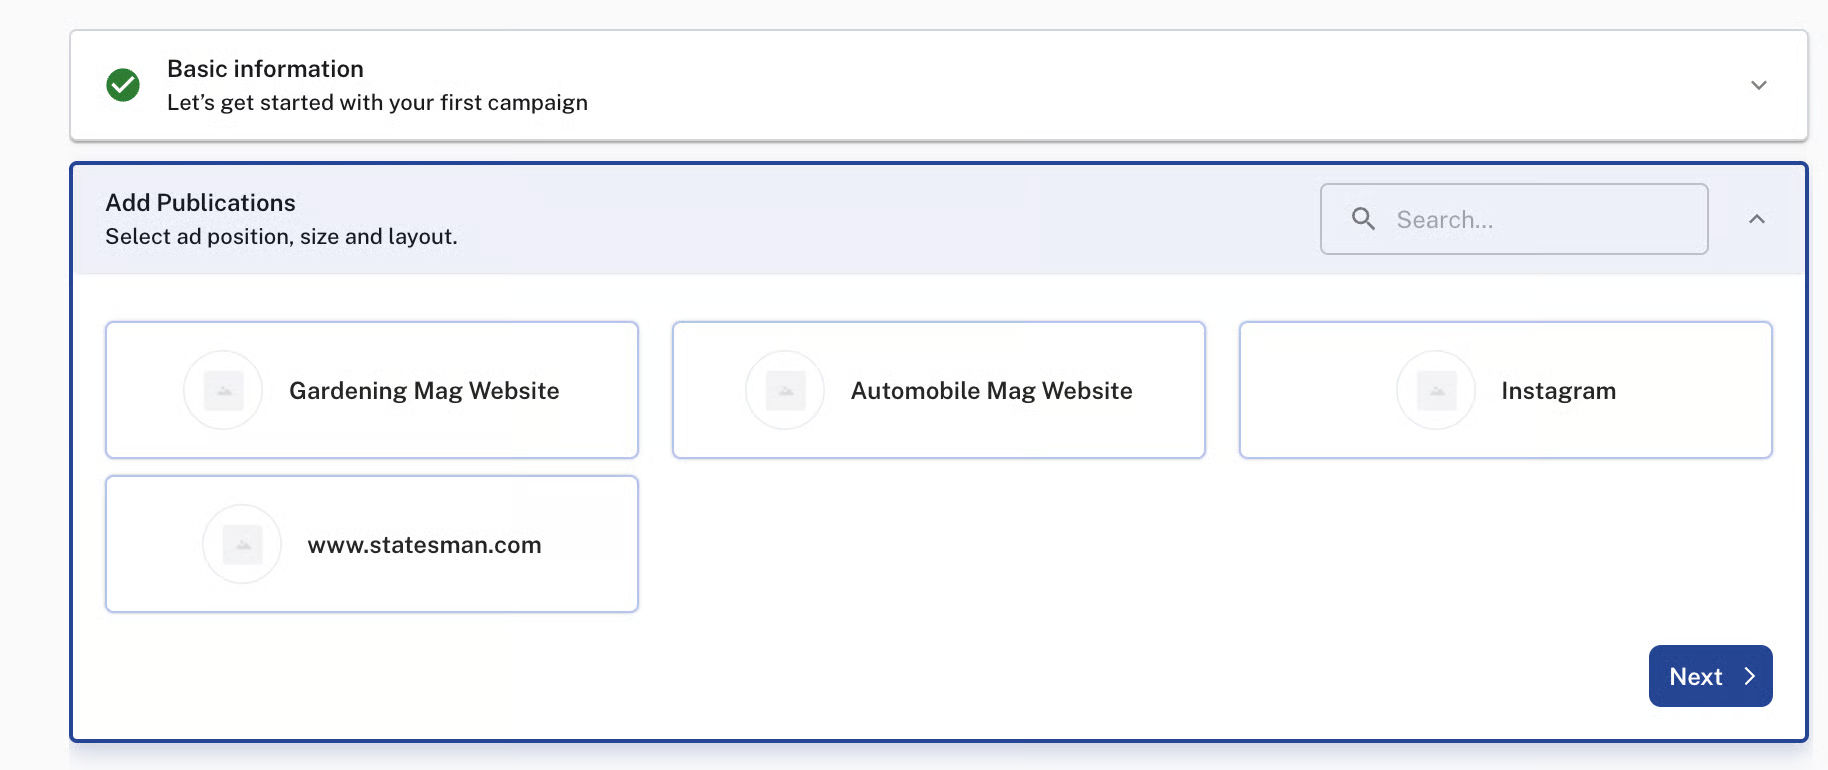Click the Add Publications heading
The height and width of the screenshot is (770, 1828).
200,203
